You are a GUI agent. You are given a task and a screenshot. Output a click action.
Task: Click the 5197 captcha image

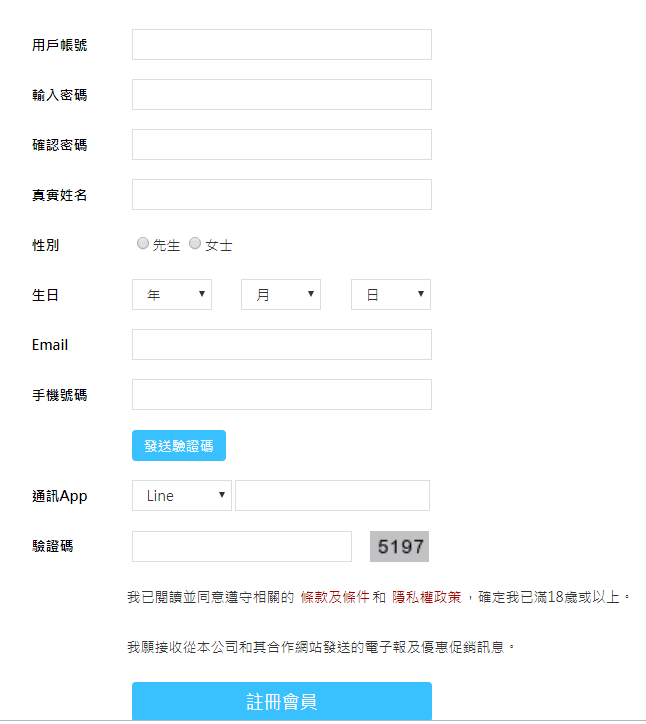click(399, 547)
